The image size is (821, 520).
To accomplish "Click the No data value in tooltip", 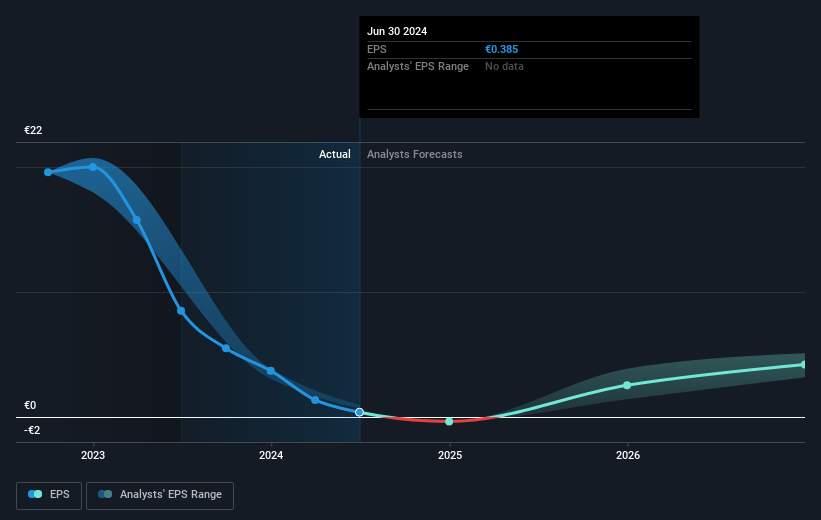I will [504, 67].
